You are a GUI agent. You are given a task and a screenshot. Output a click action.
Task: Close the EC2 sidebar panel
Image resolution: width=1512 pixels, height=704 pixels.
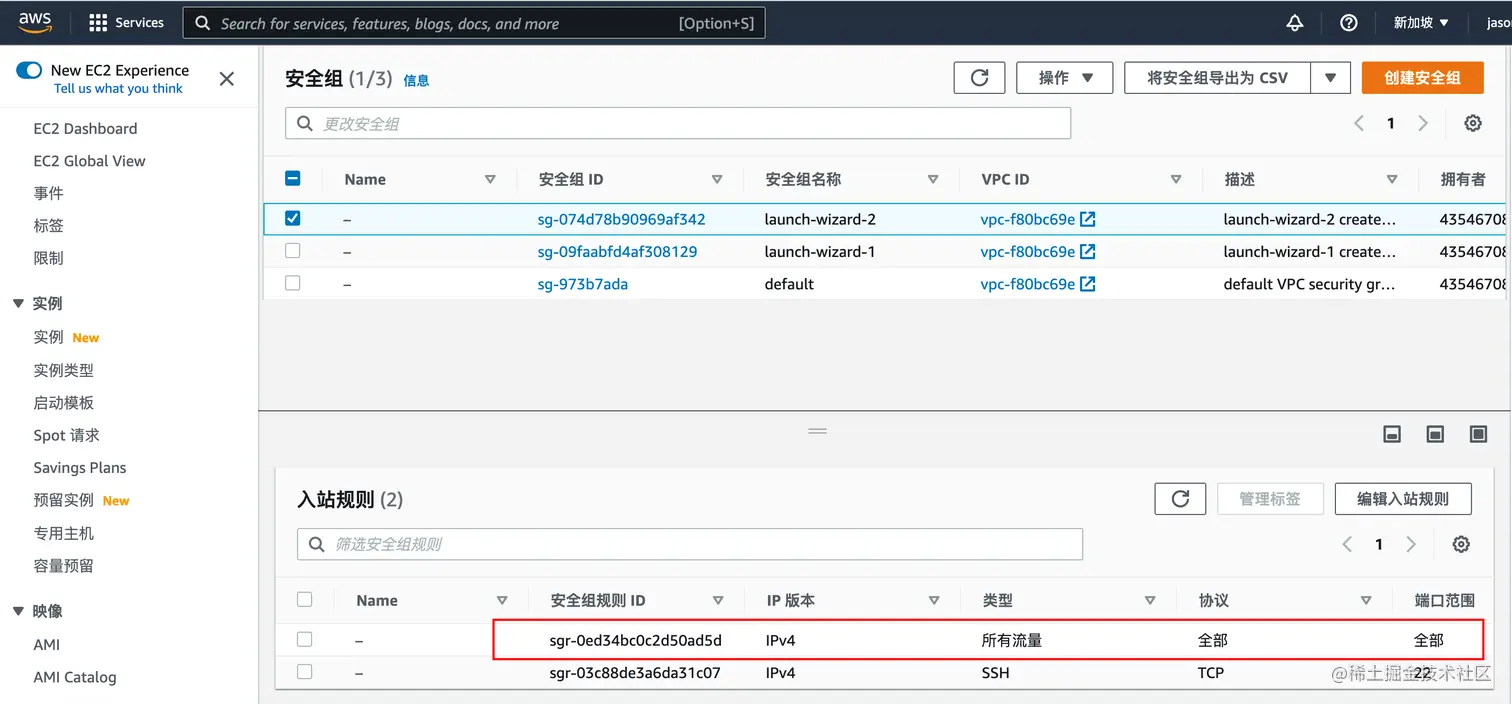pos(227,78)
